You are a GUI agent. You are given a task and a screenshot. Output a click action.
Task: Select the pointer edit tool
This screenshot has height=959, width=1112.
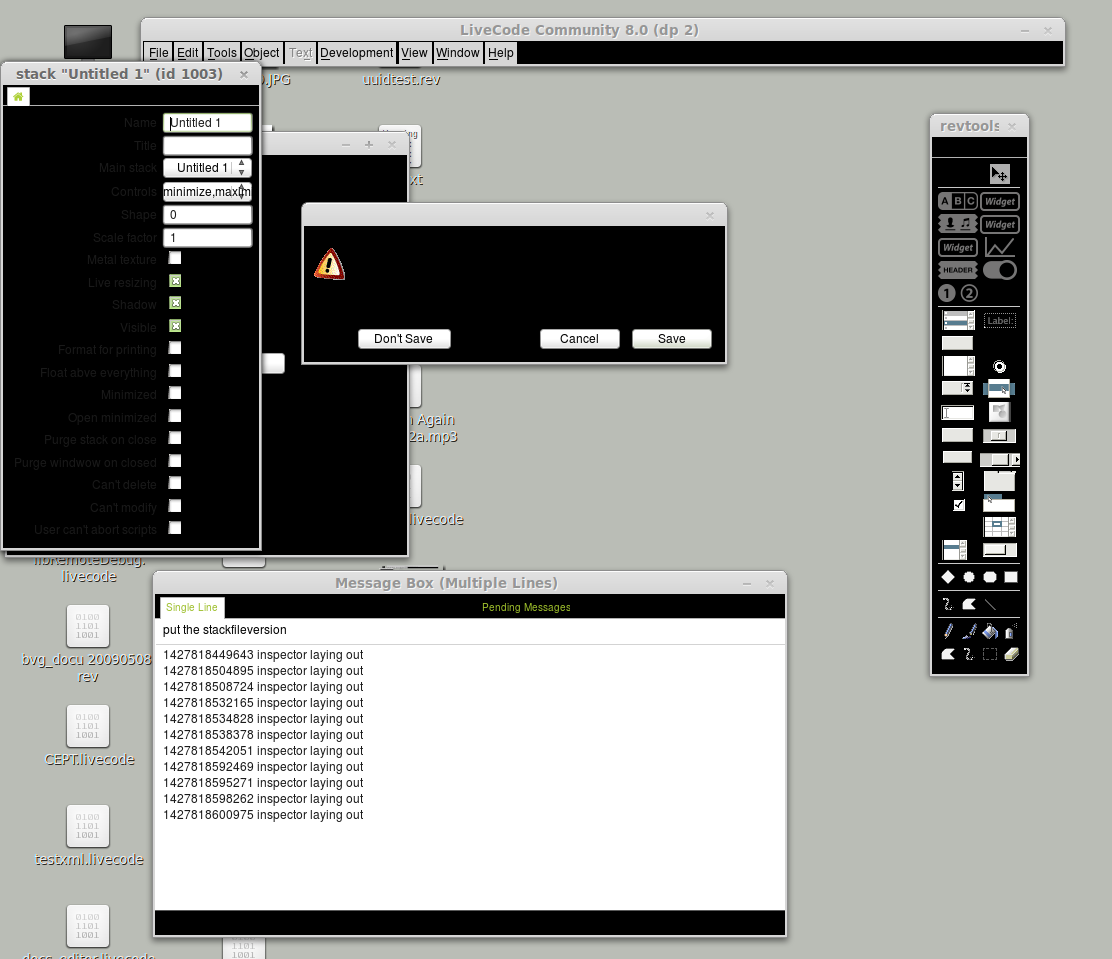(999, 173)
